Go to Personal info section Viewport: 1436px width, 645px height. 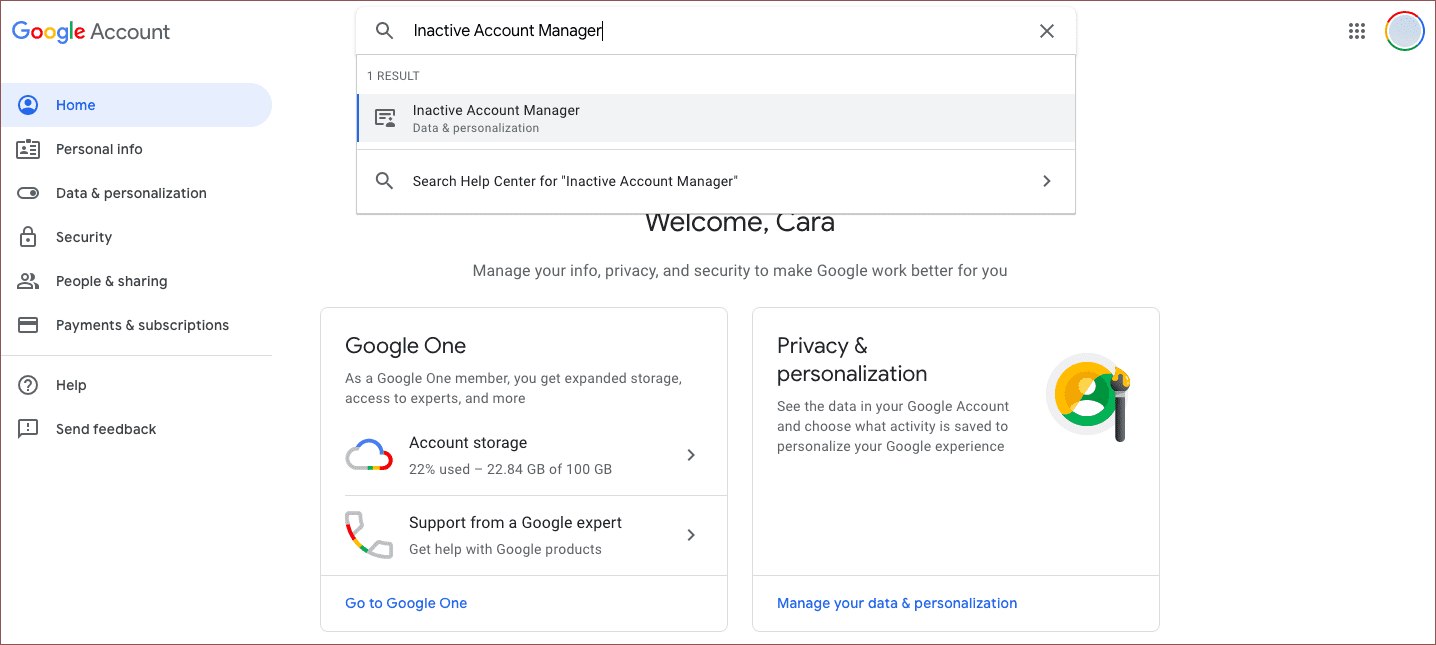[x=99, y=149]
